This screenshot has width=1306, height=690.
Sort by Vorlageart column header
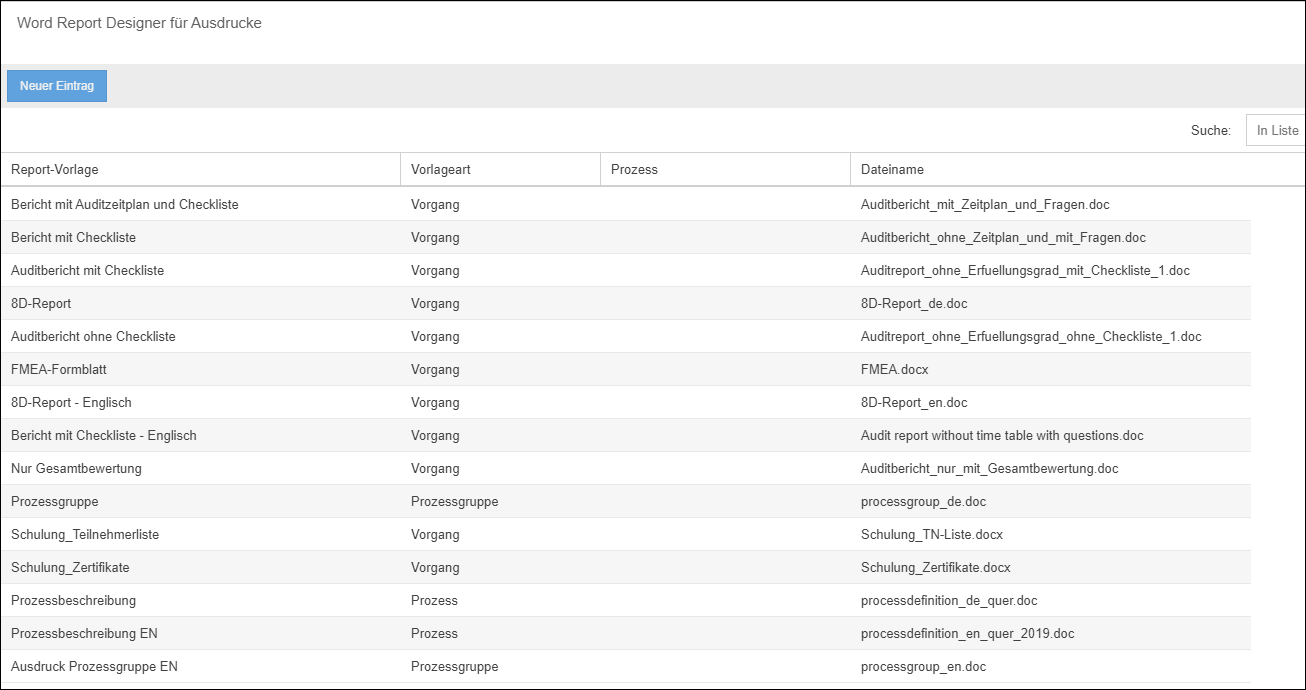tap(441, 170)
